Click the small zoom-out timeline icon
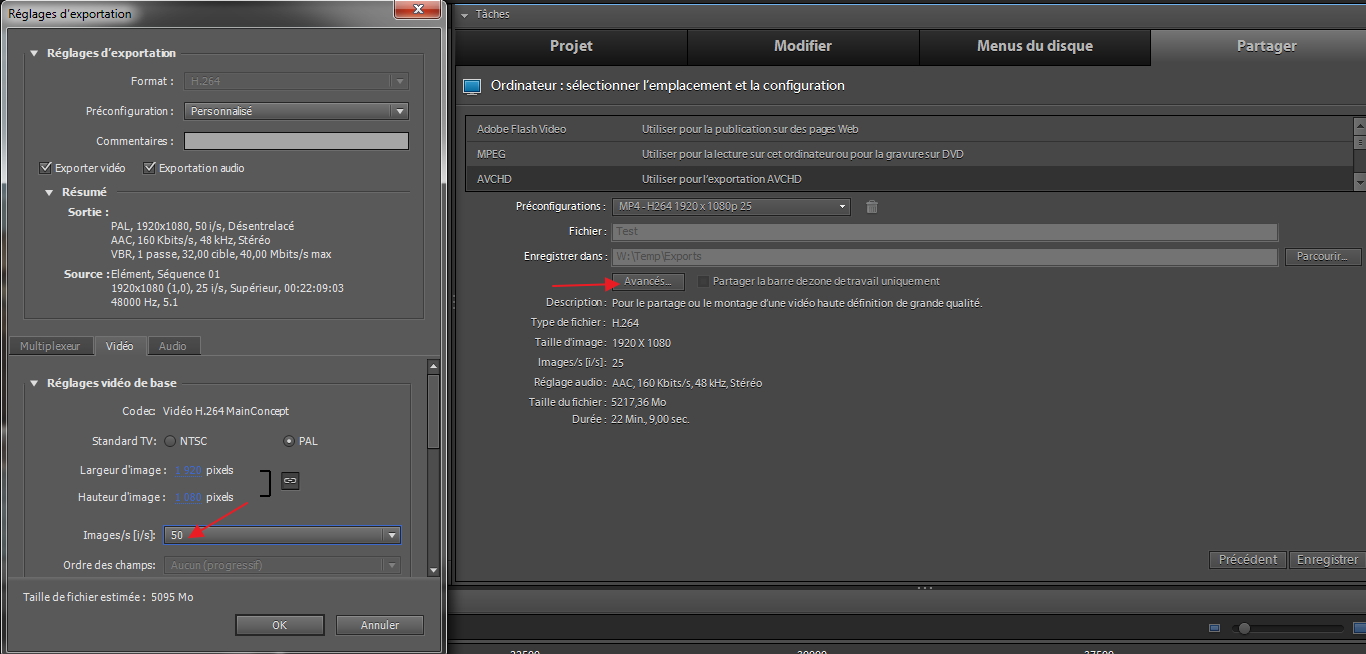The image size is (1366, 654). pos(1214,628)
